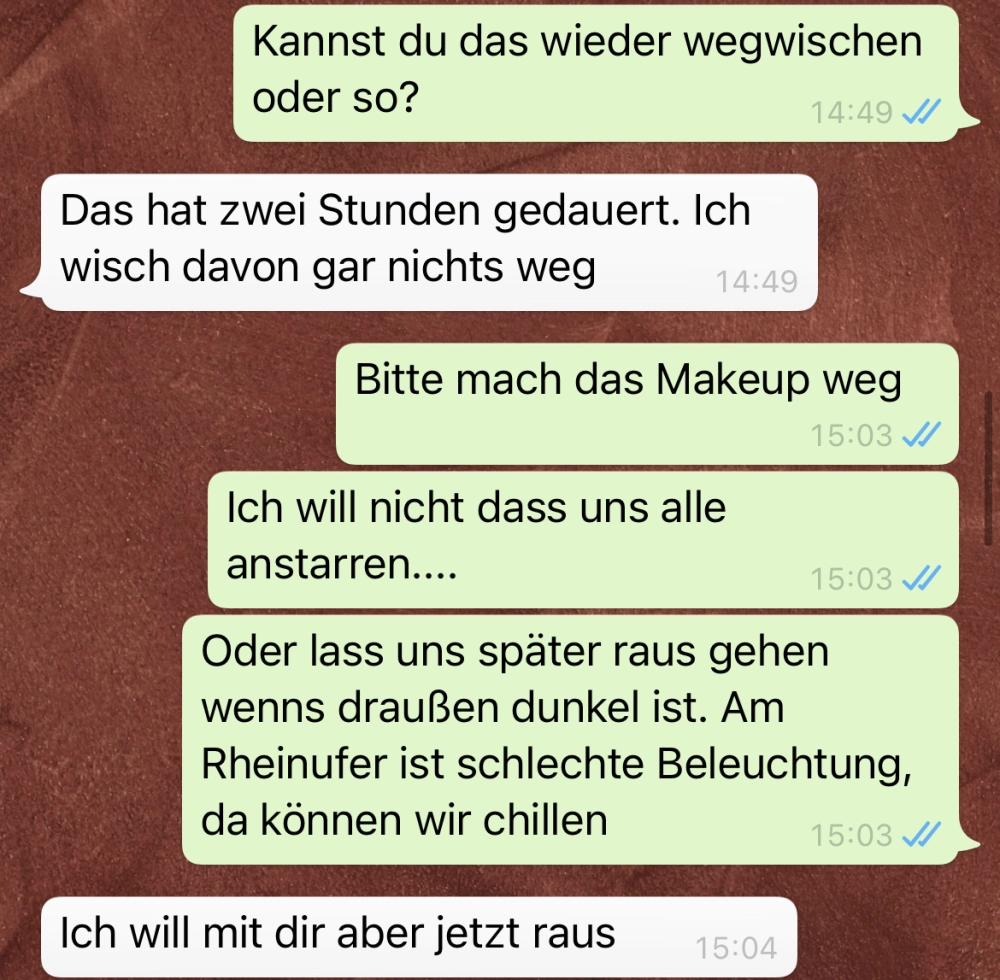1000x980 pixels.
Task: Select the 'Ich will nicht dass uns alle anstarren' bubble
Action: (x=584, y=540)
